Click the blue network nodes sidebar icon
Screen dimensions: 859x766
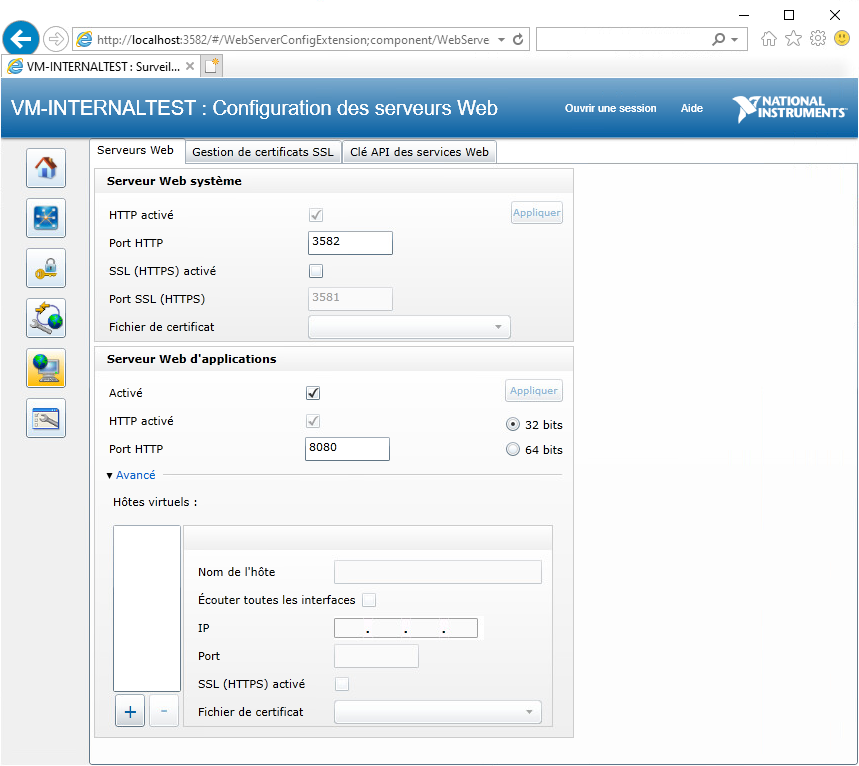[46, 218]
